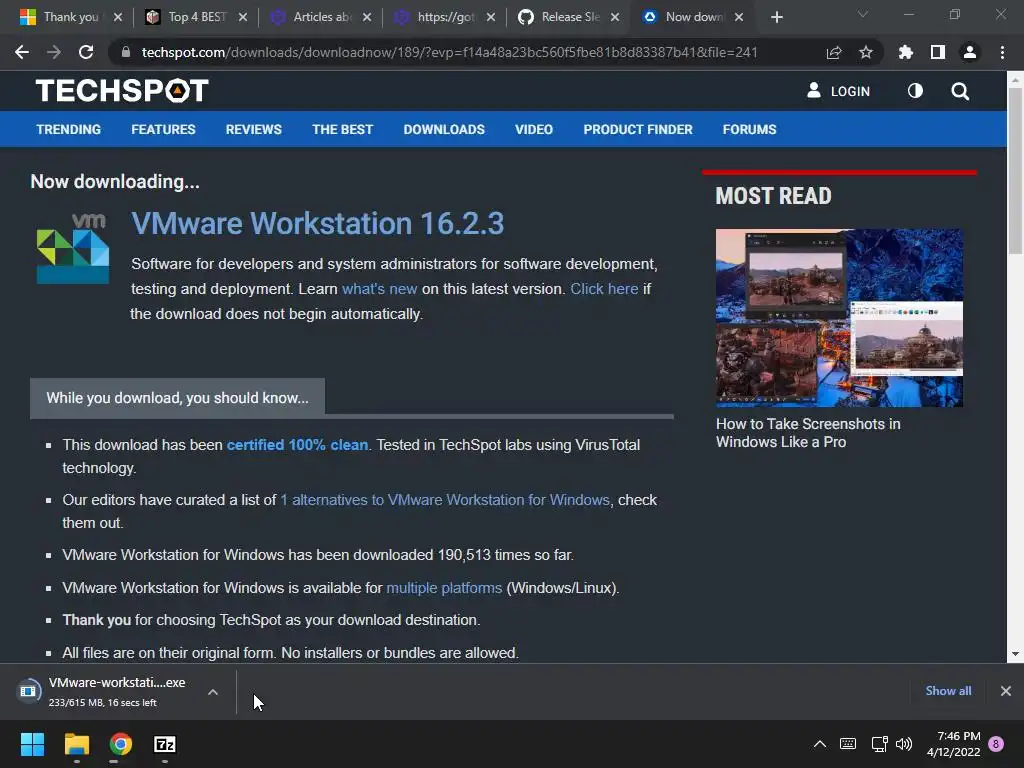Open the clock showing 7:46 PM

[953, 744]
